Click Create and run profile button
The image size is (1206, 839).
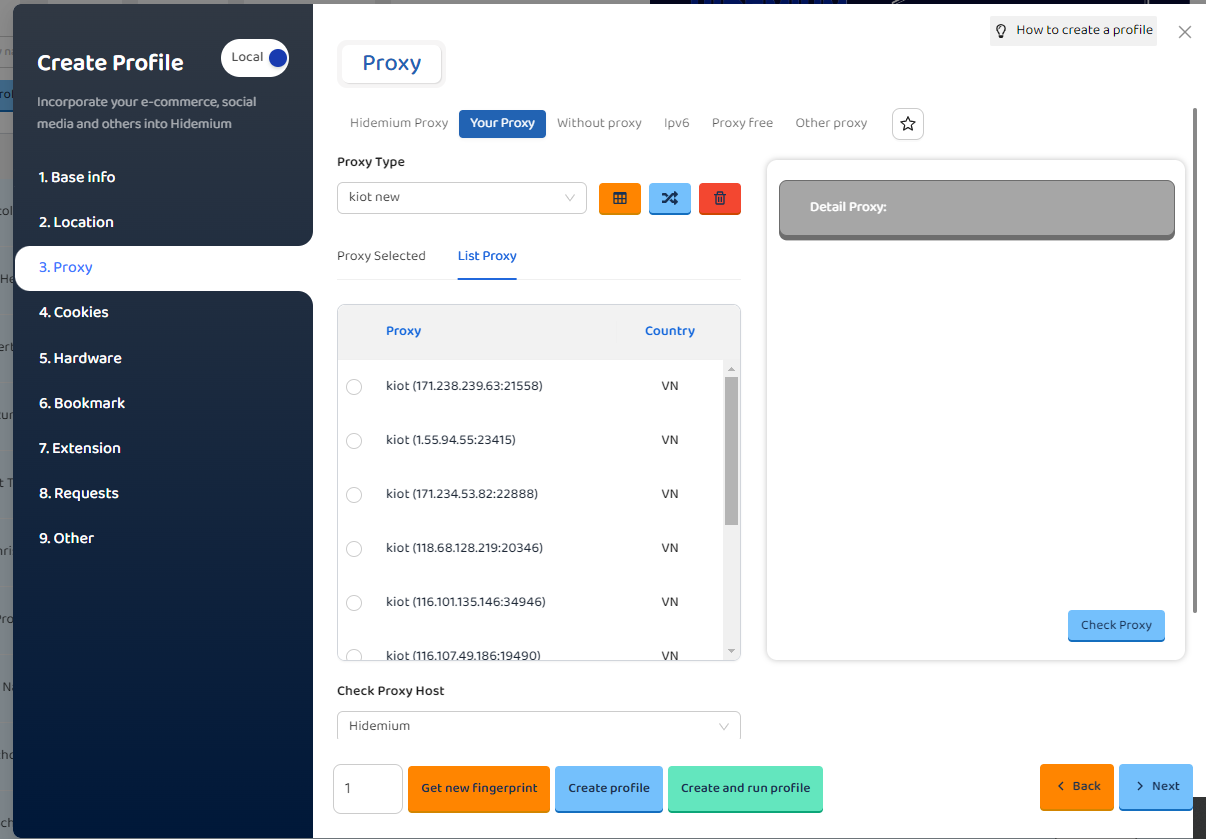[x=745, y=788]
